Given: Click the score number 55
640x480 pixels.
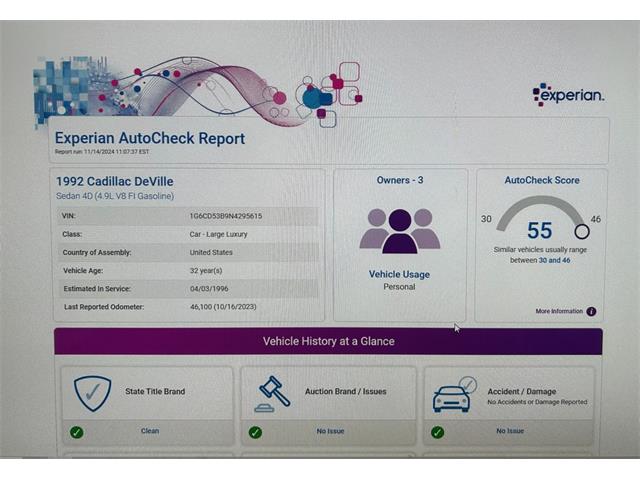Looking at the screenshot, I should (x=540, y=231).
